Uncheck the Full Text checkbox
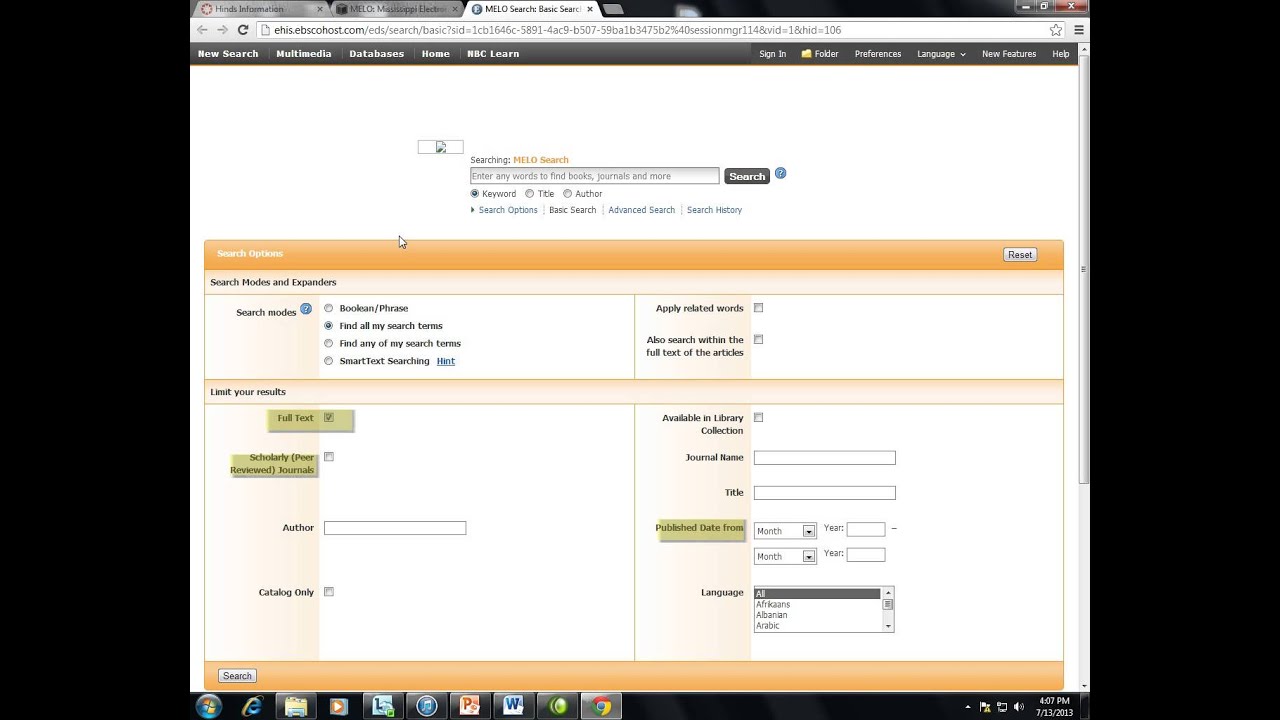Viewport: 1280px width, 720px height. point(328,417)
